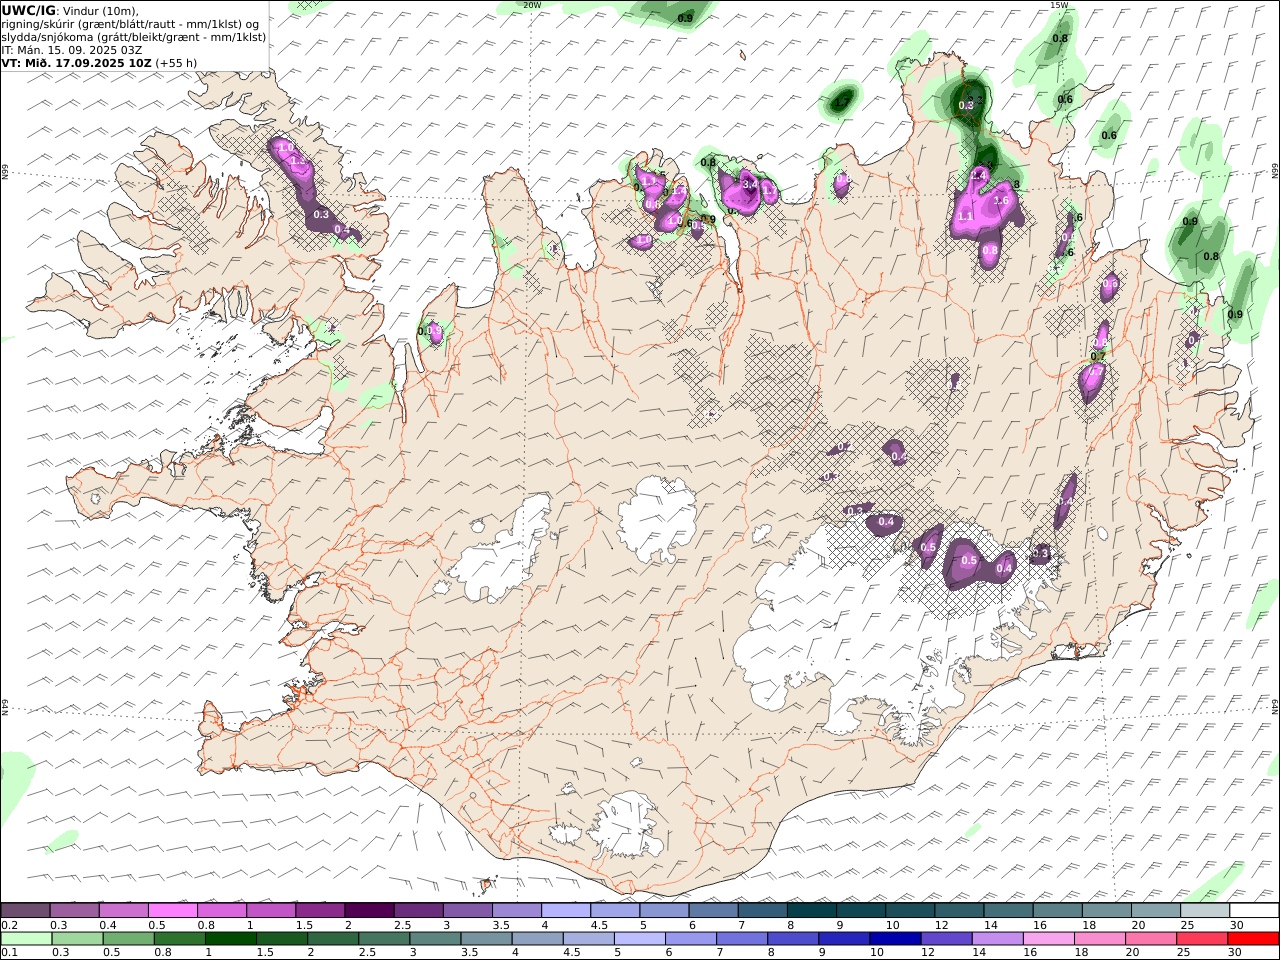Screen dimensions: 1280x960
Task: Pick the 0.5 swatch in the lower rain legend
Action: (128, 939)
